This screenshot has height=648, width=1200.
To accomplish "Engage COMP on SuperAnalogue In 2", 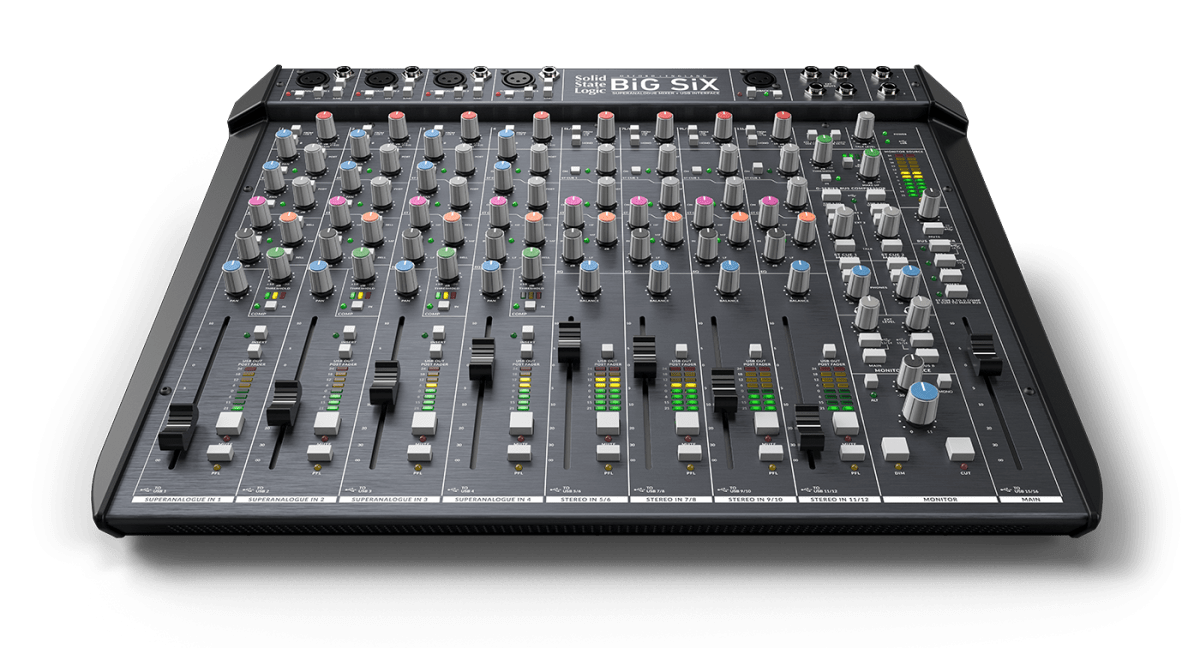I will click(x=357, y=304).
